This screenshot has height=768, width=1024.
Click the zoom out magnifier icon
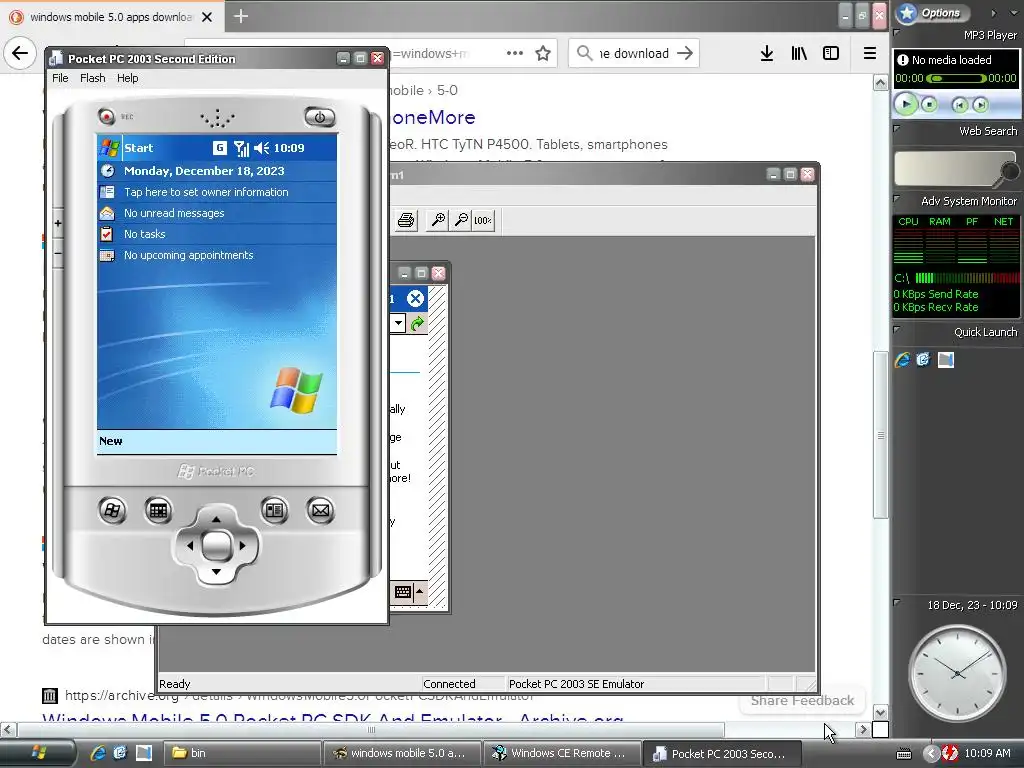(x=461, y=220)
